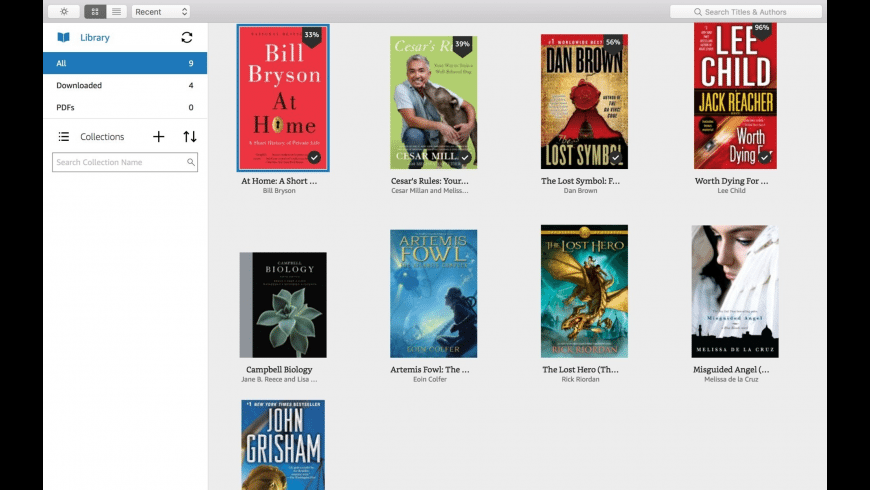Click the author name Dan Brown
This screenshot has width=870, height=490.
point(580,191)
